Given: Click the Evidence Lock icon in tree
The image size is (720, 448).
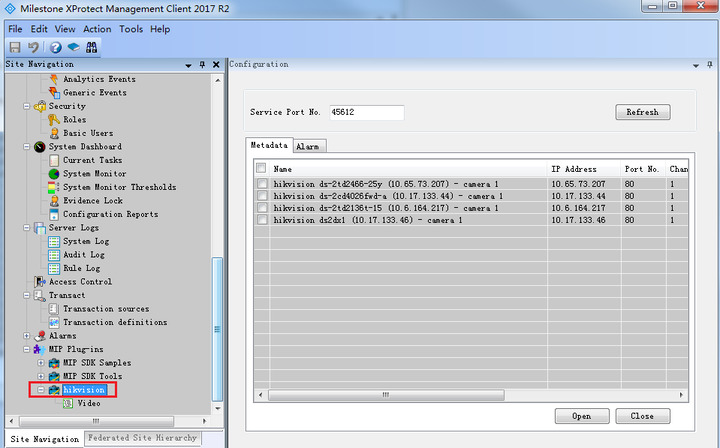Looking at the screenshot, I should click(x=54, y=201).
